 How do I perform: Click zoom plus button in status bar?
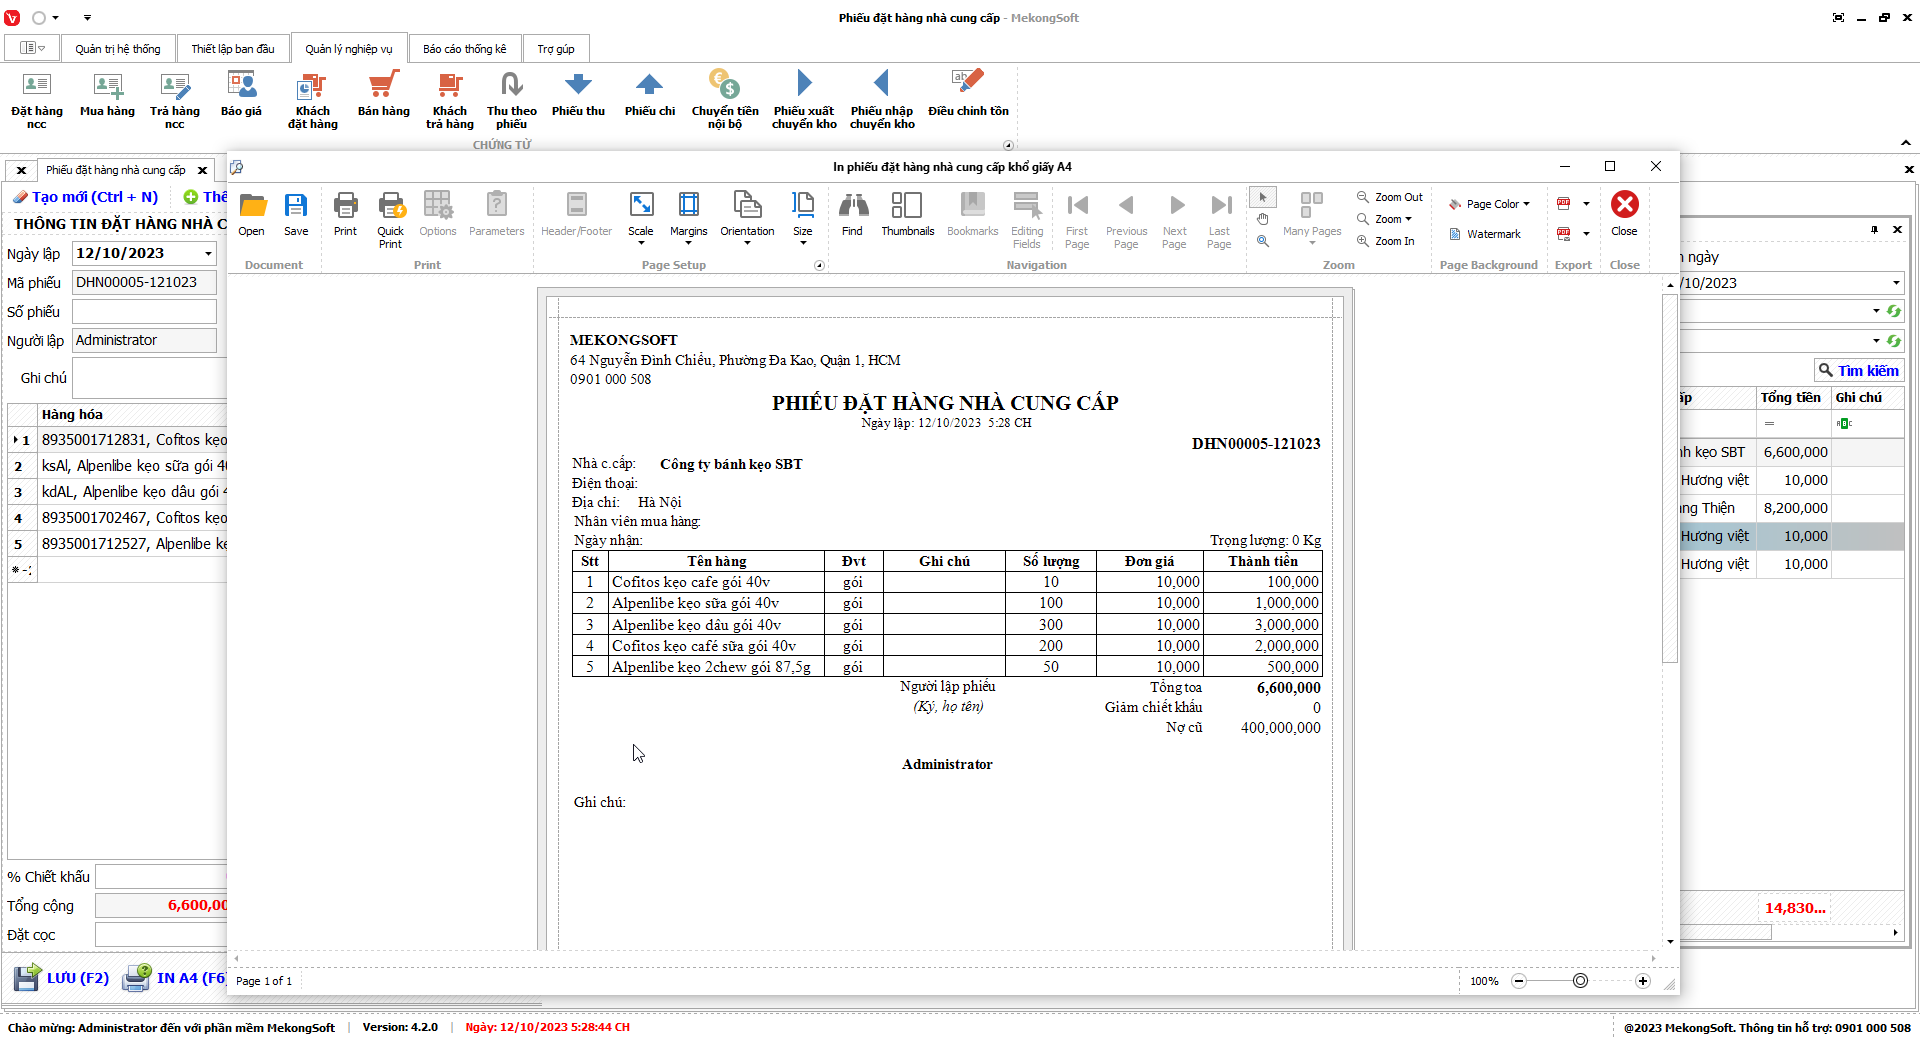pos(1642,981)
